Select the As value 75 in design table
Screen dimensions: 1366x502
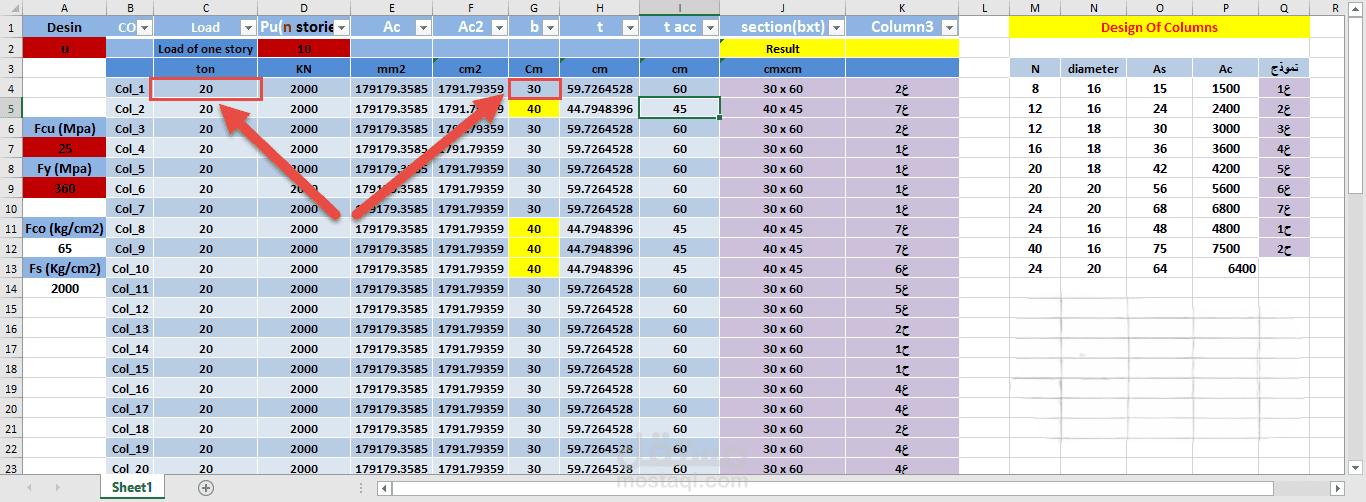1160,249
